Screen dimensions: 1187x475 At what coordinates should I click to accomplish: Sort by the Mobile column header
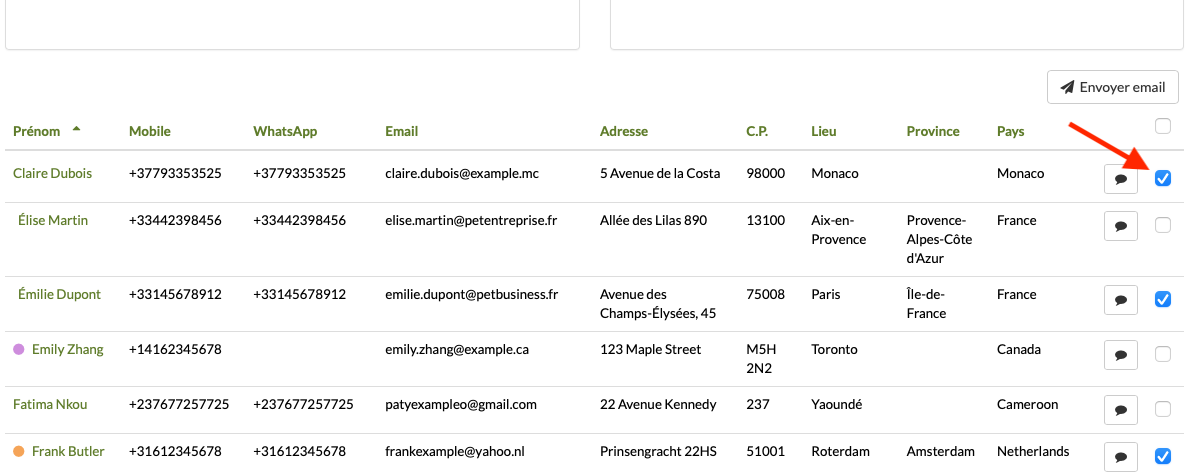(149, 131)
